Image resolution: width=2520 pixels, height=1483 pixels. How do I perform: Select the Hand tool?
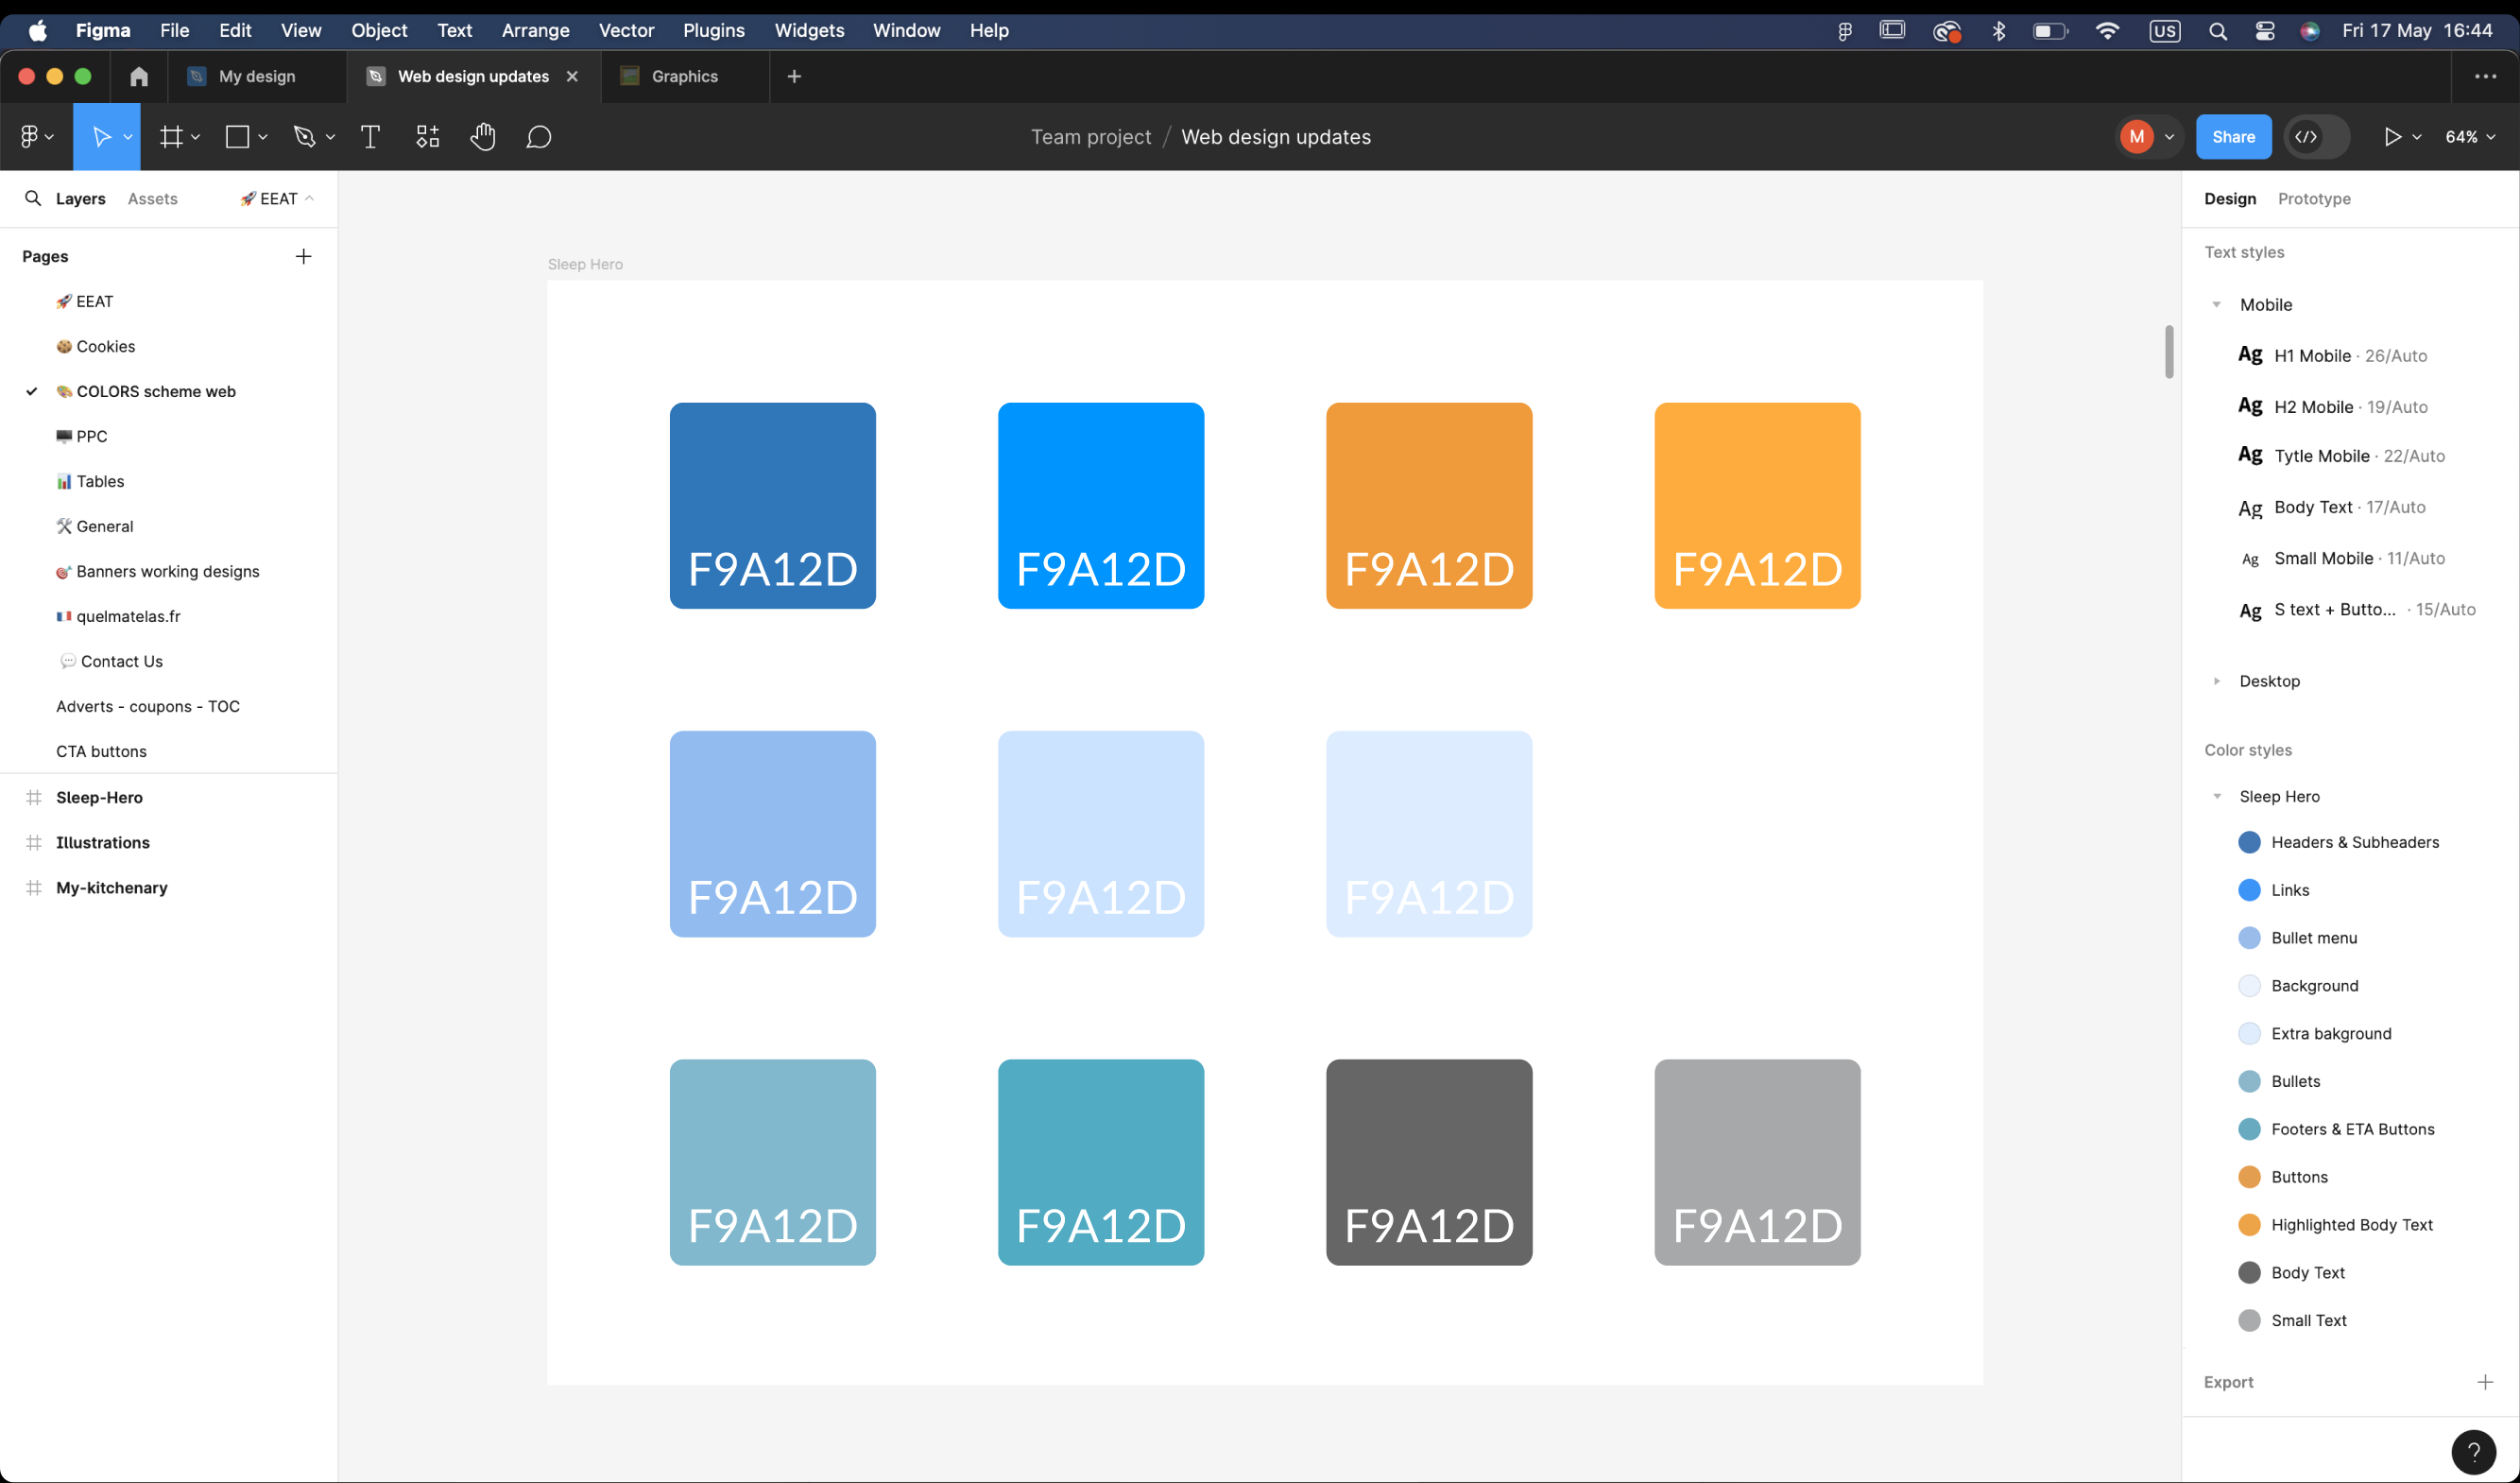pos(483,137)
